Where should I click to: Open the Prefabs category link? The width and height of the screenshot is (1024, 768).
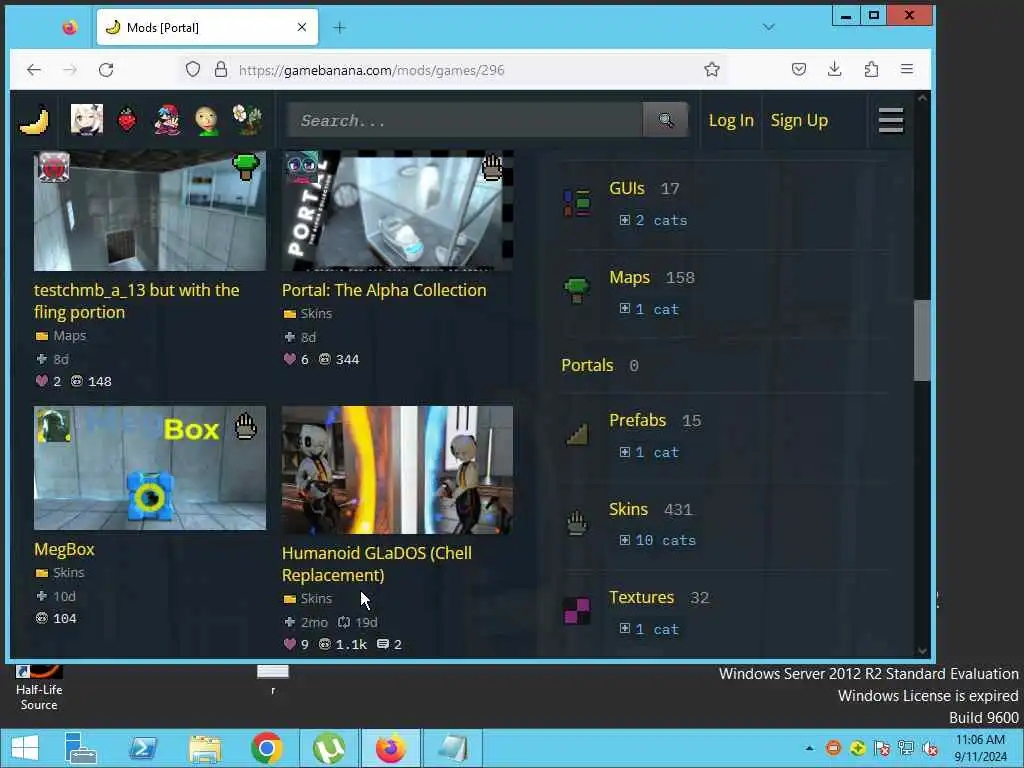[x=637, y=420]
